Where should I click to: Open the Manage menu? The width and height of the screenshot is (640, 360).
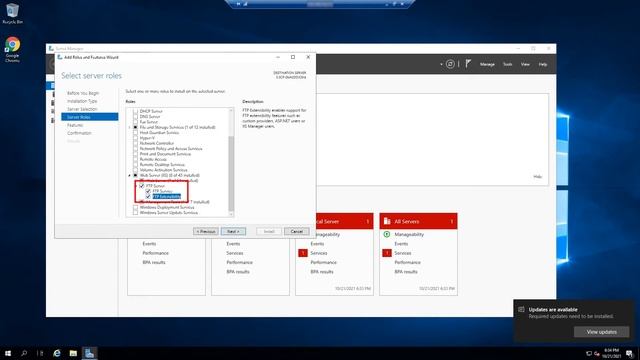pyautogui.click(x=487, y=64)
